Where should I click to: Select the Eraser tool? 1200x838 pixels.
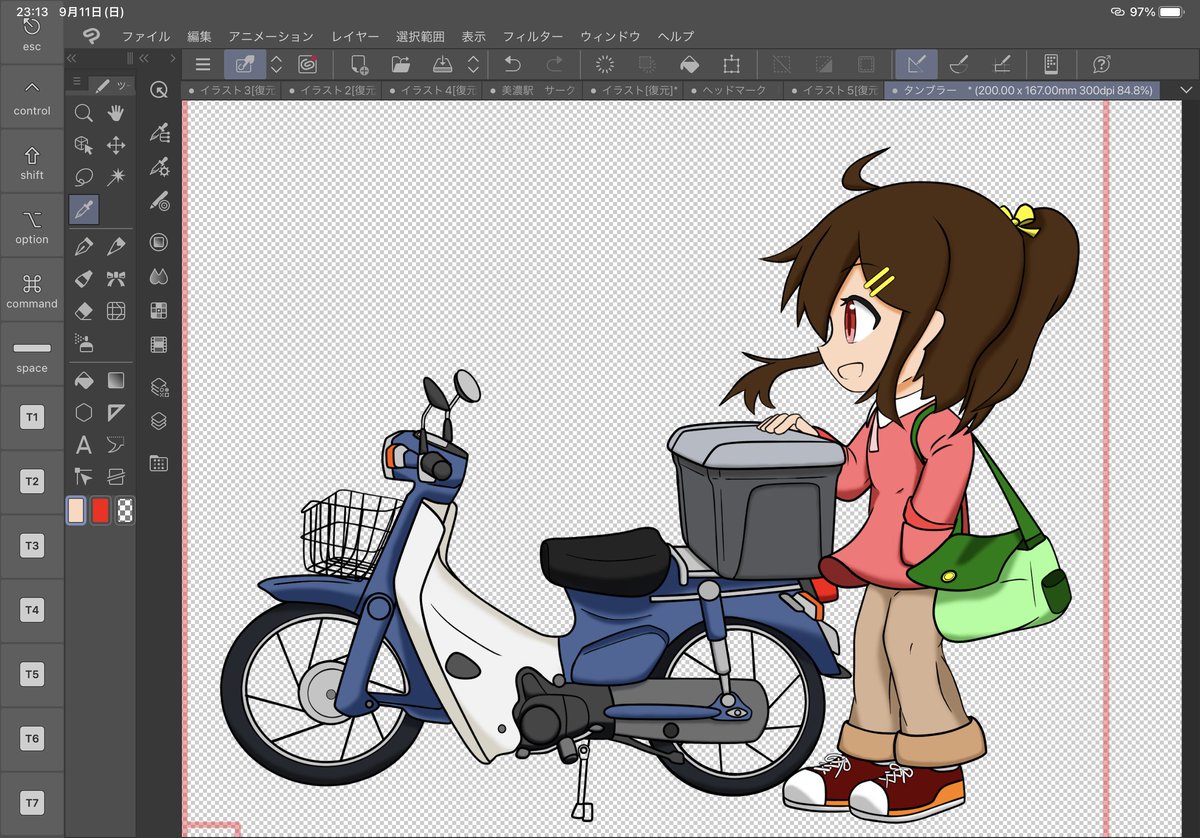click(x=84, y=310)
